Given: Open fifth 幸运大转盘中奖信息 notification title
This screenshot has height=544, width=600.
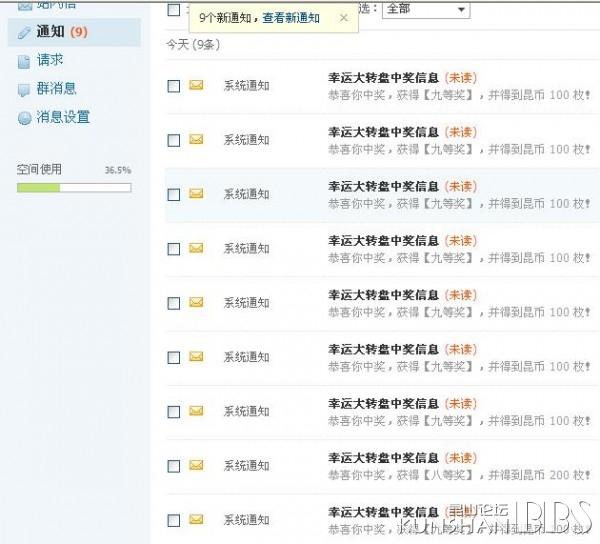Looking at the screenshot, I should click(x=383, y=295).
